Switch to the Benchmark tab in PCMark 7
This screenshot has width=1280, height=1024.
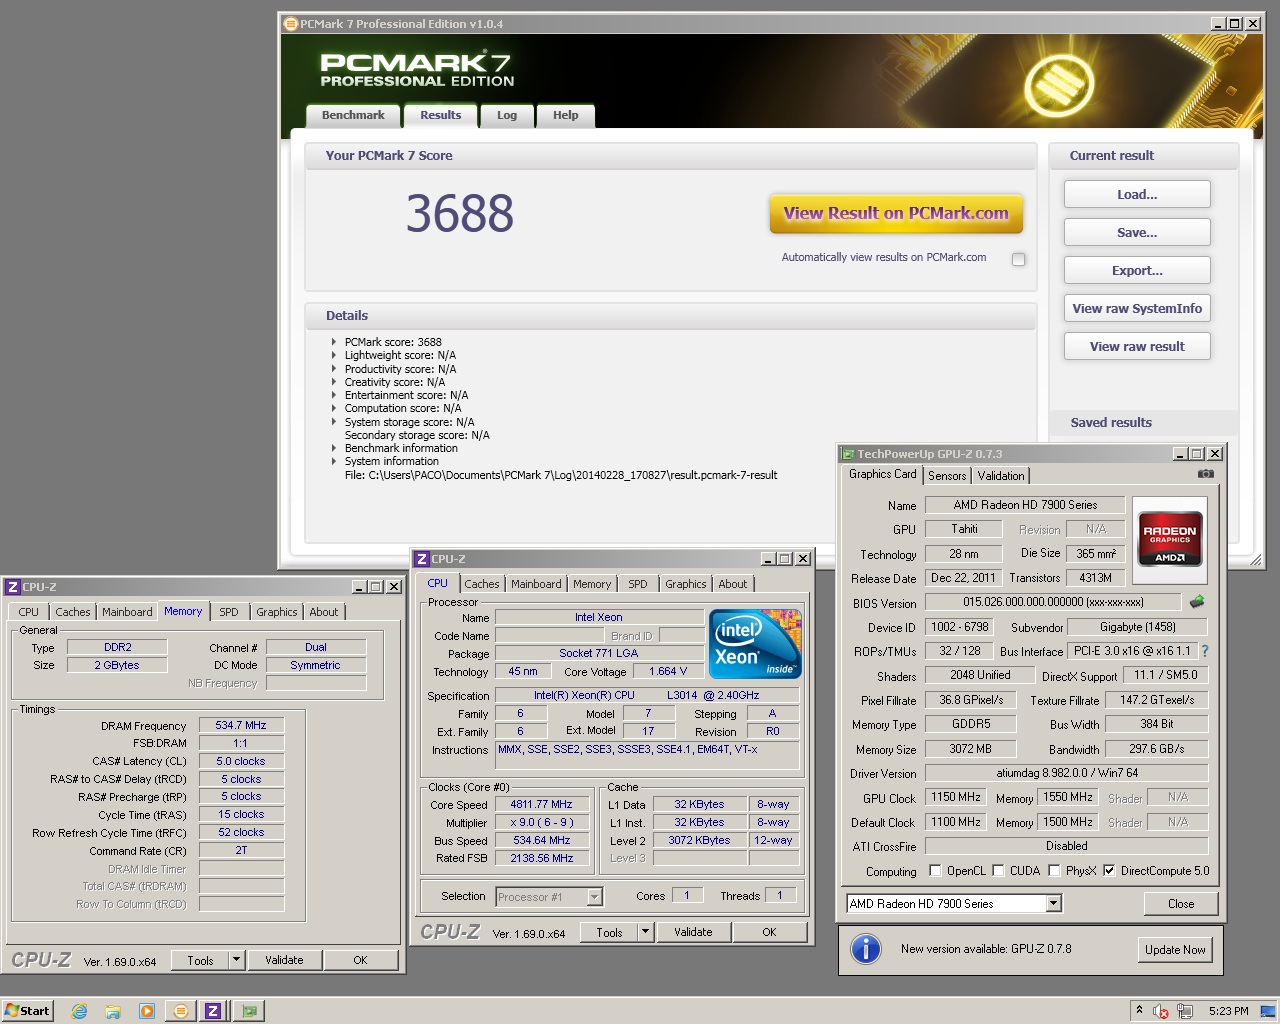[x=353, y=116]
